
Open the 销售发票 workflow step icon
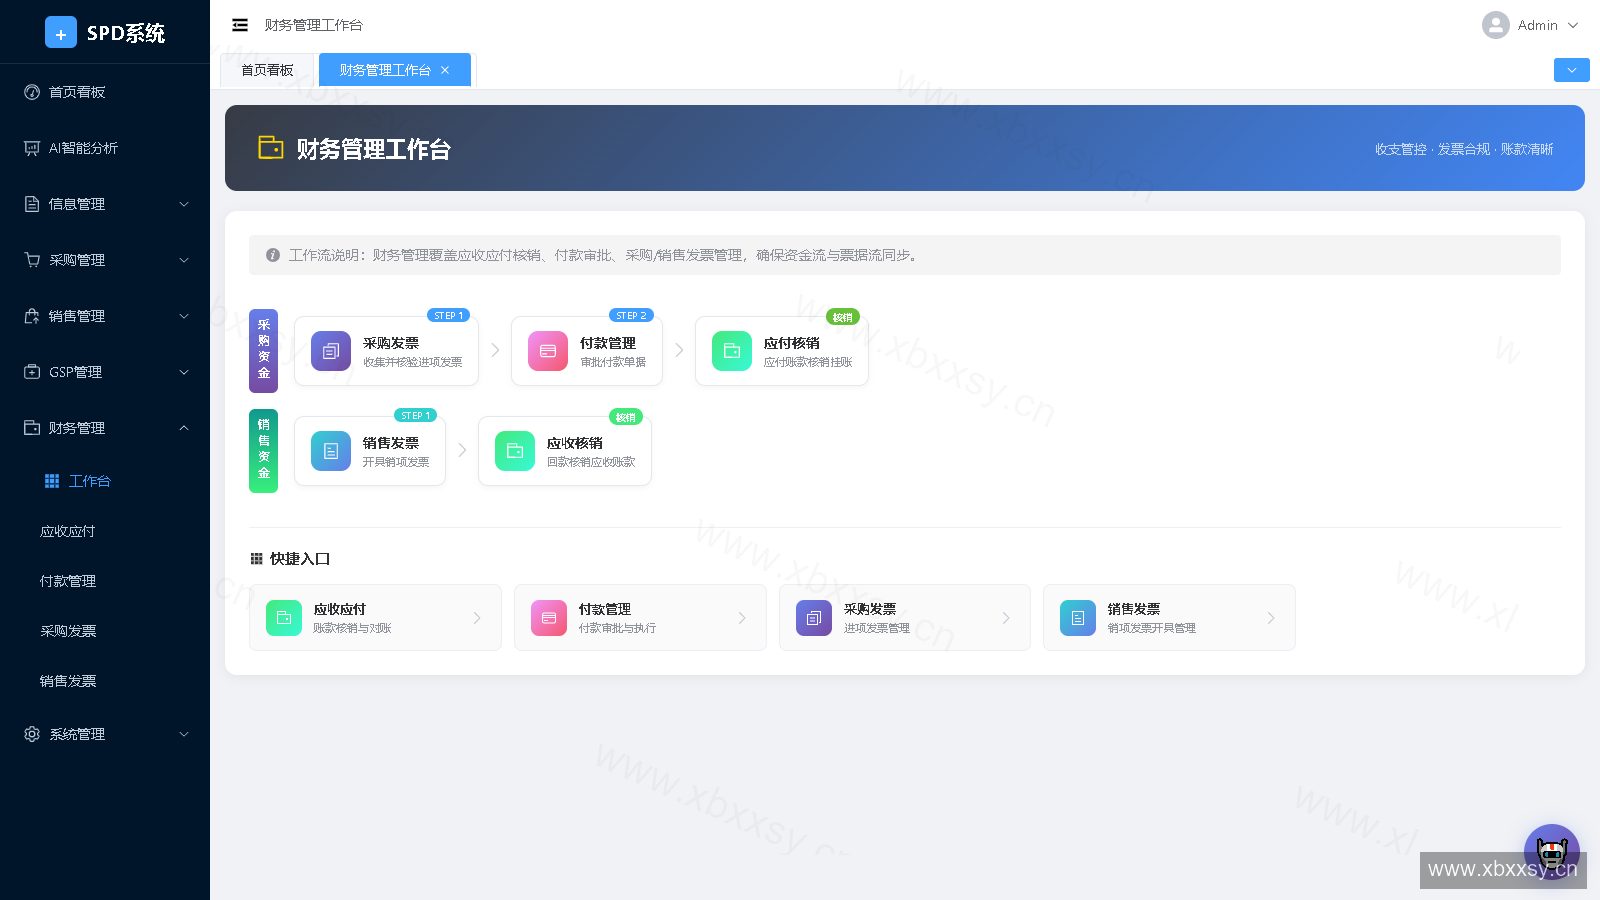331,451
